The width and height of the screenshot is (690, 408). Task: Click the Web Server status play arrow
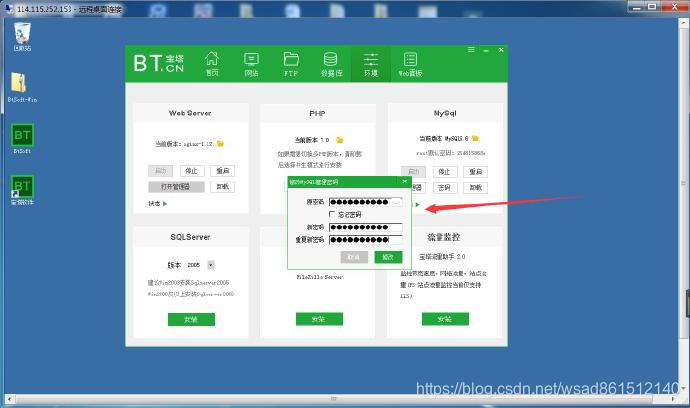pyautogui.click(x=165, y=204)
